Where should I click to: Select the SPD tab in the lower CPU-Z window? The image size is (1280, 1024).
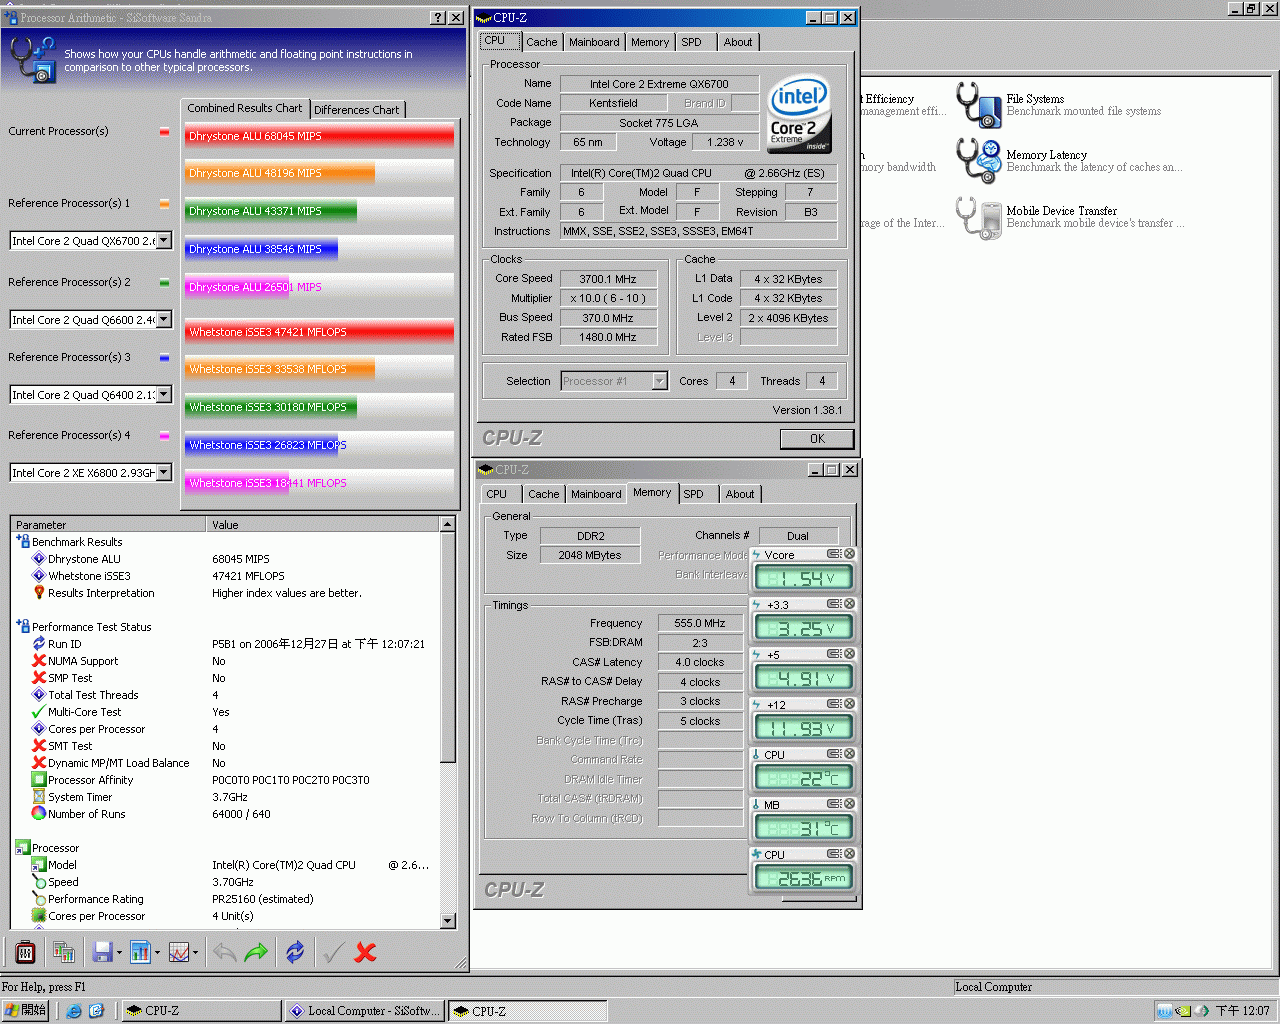point(693,494)
